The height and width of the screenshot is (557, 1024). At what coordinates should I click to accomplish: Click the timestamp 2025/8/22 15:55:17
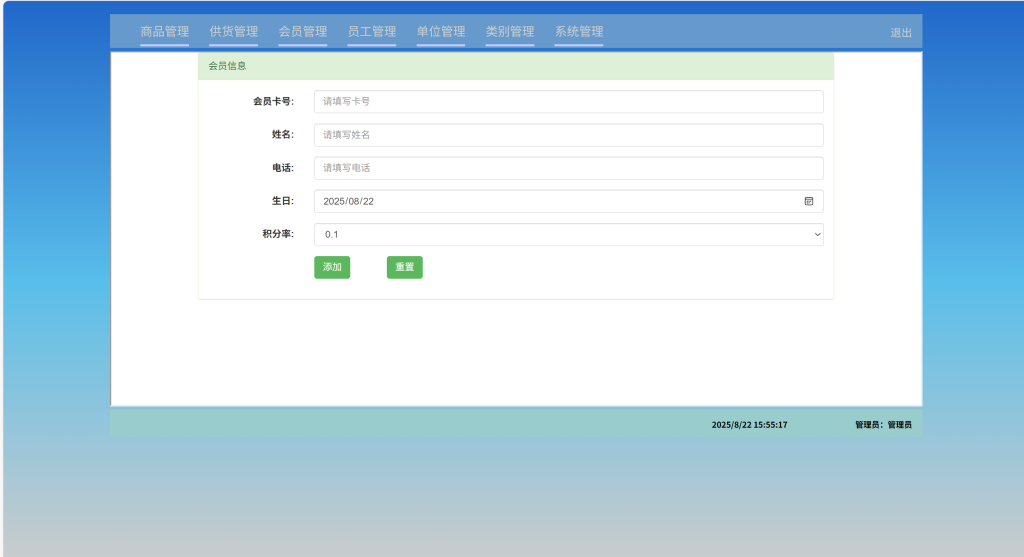[x=749, y=424]
